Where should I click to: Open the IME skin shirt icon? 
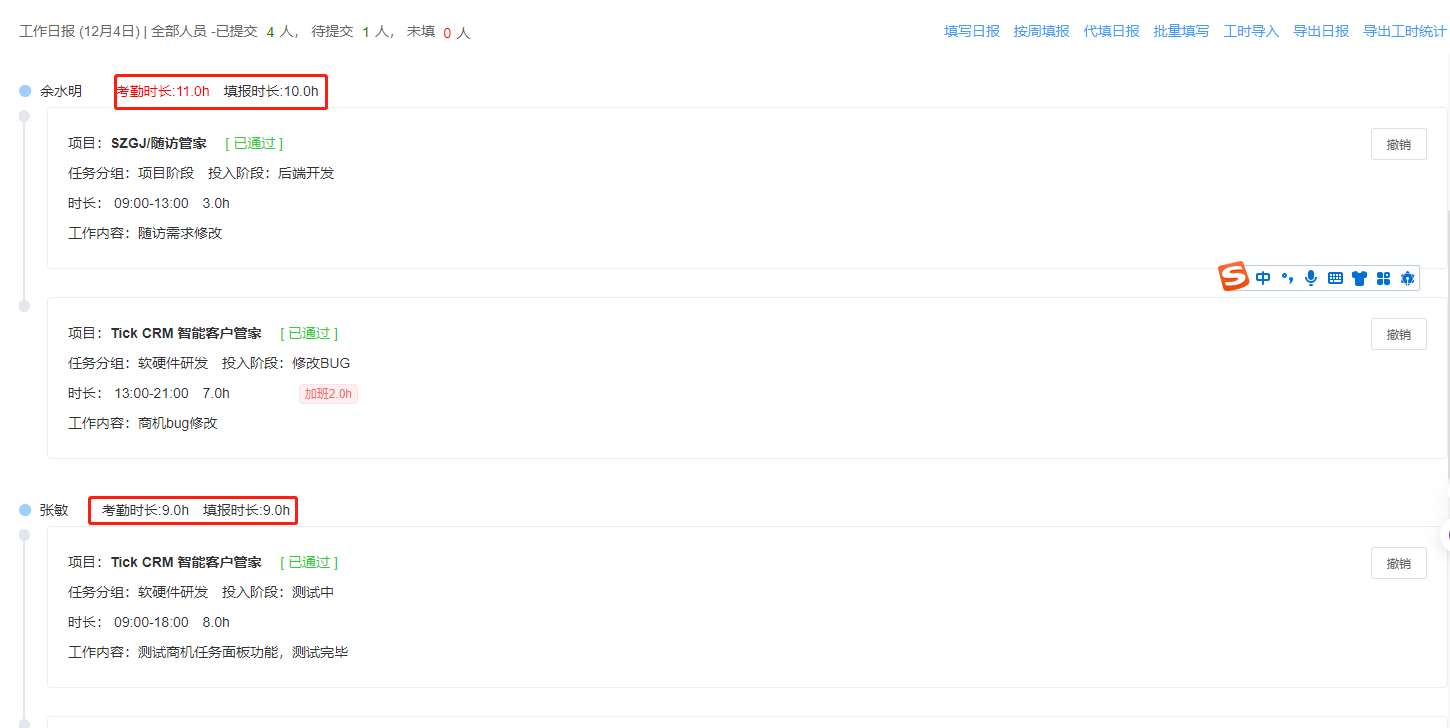(1359, 278)
